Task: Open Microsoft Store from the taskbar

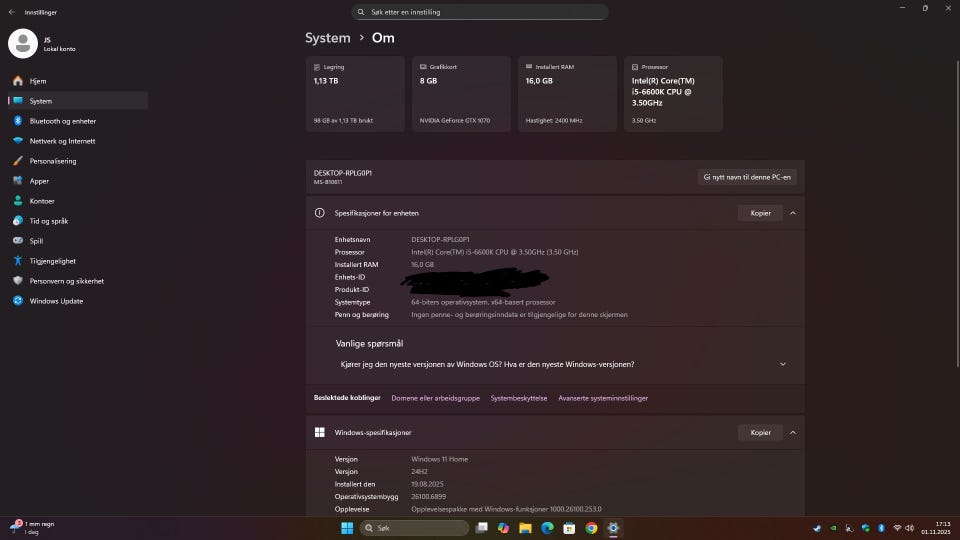Action: 569,528
